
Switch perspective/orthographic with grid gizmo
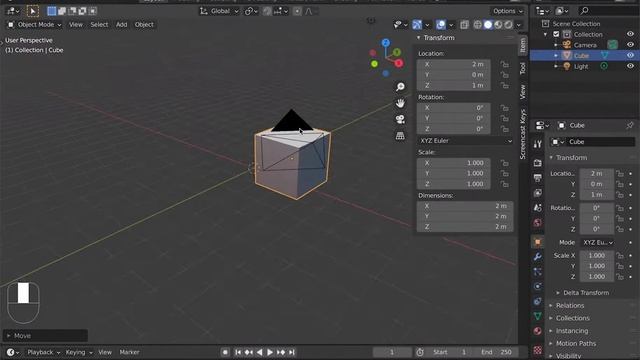pos(400,136)
